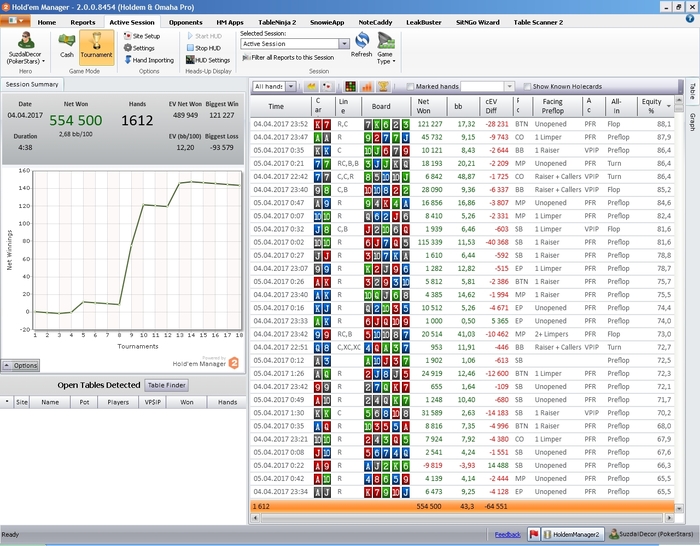
Task: Open the LeakBuster tab
Action: point(424,22)
